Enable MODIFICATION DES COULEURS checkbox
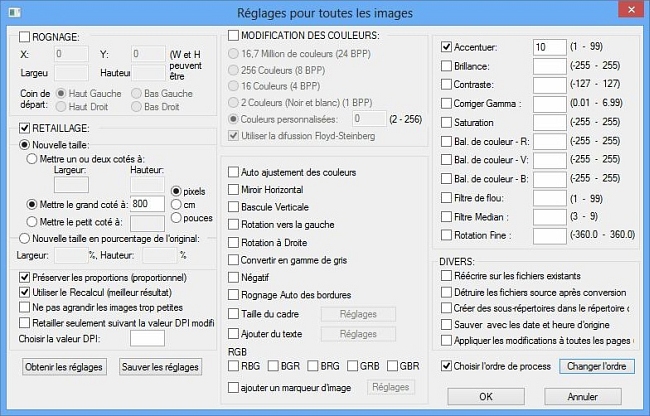This screenshot has width=650, height=416. pos(233,35)
